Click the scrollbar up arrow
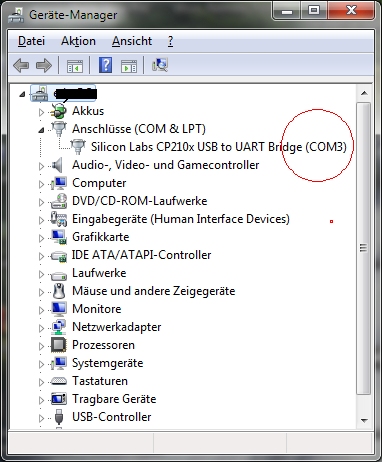382x462 pixels. 364,93
